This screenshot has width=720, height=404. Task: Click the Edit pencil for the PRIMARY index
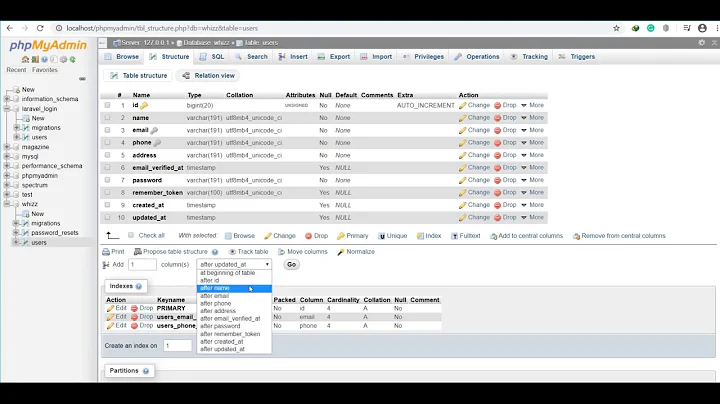pos(110,309)
